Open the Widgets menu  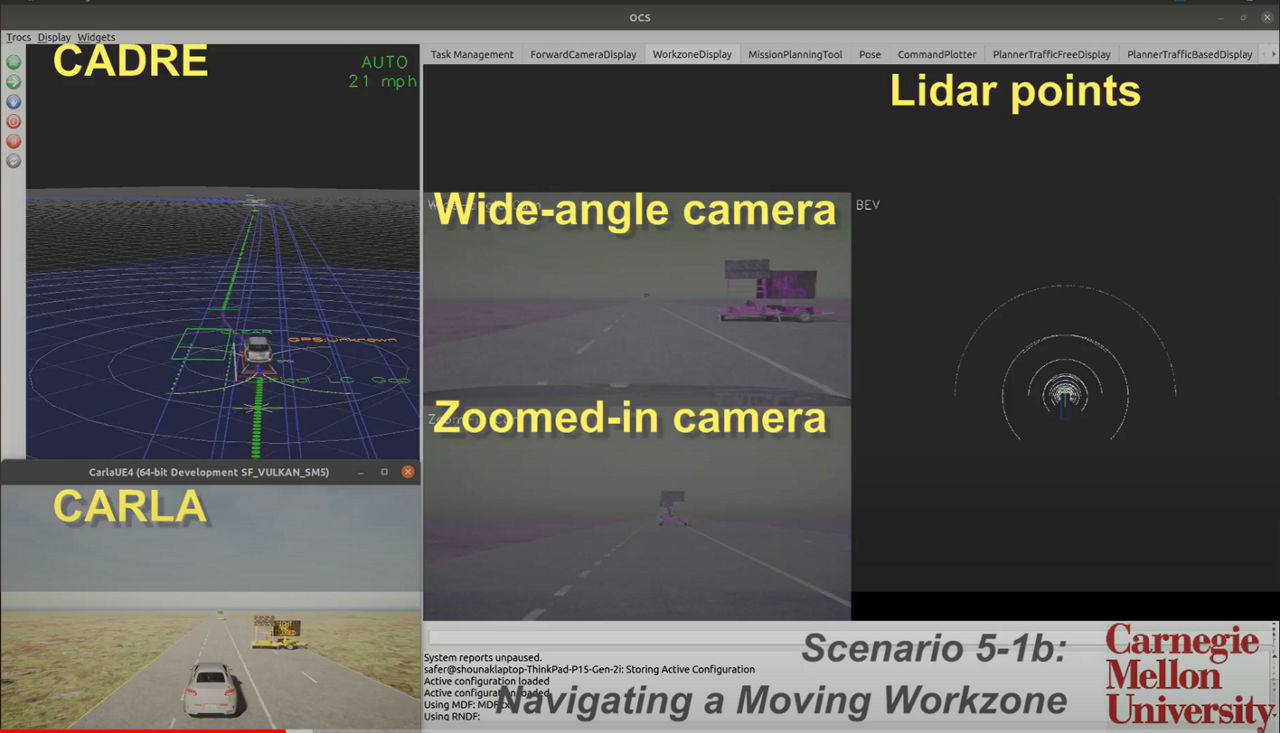point(96,38)
